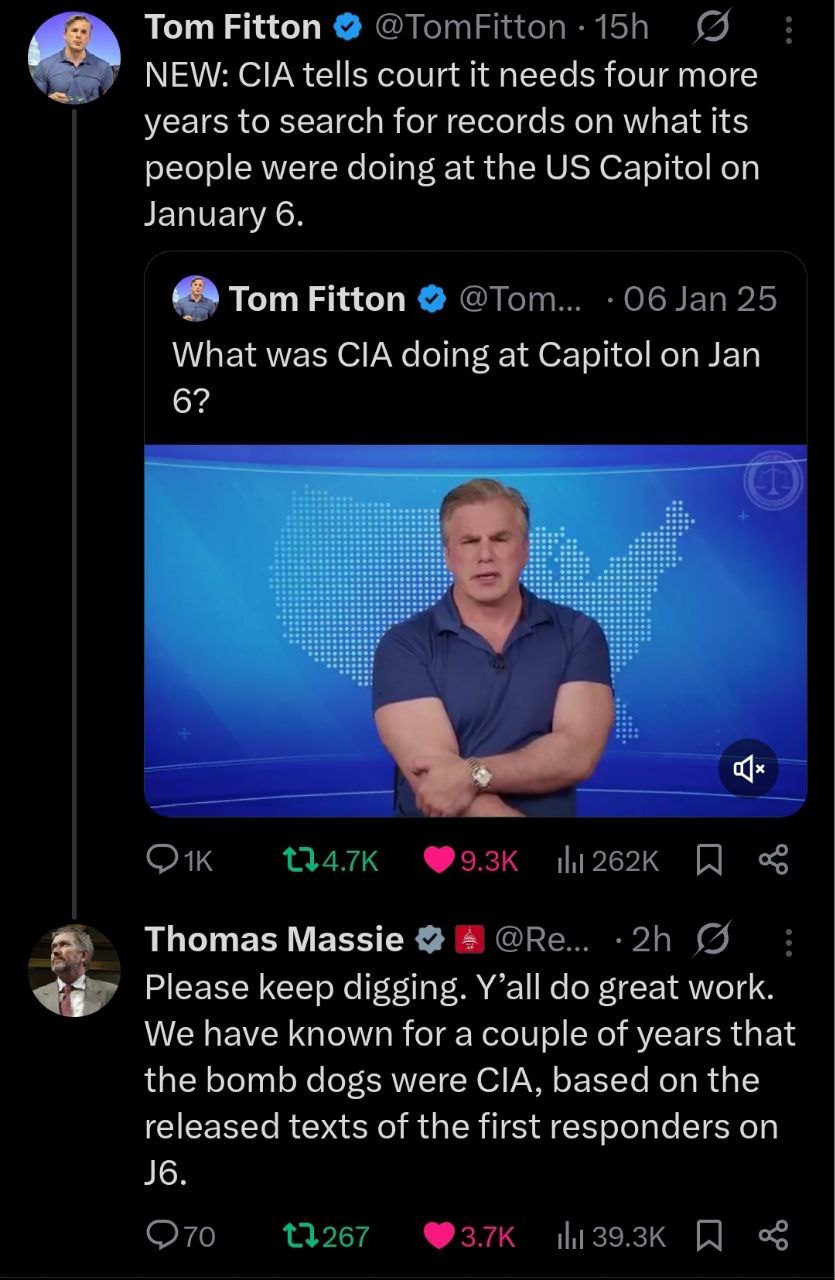Share Thomas Massie's reply
The image size is (835, 1280).
[x=774, y=1237]
